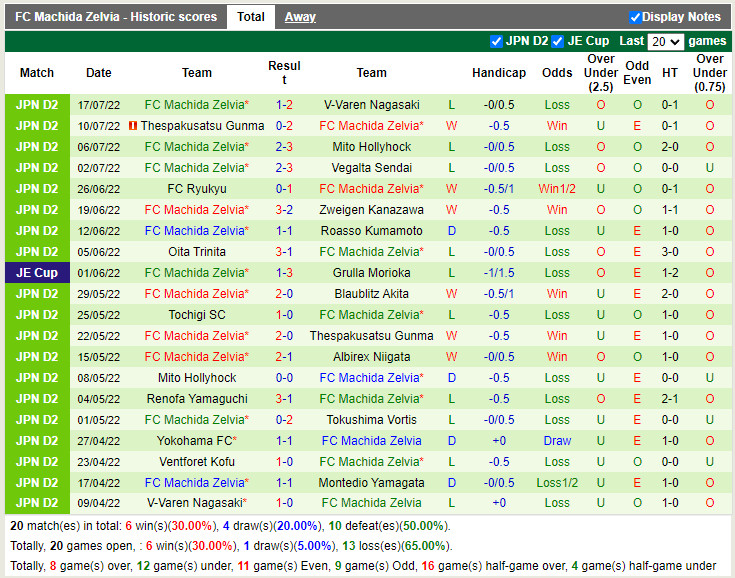Viewport: 735px width, 578px height.
Task: Click the Date column header
Action: pos(98,73)
